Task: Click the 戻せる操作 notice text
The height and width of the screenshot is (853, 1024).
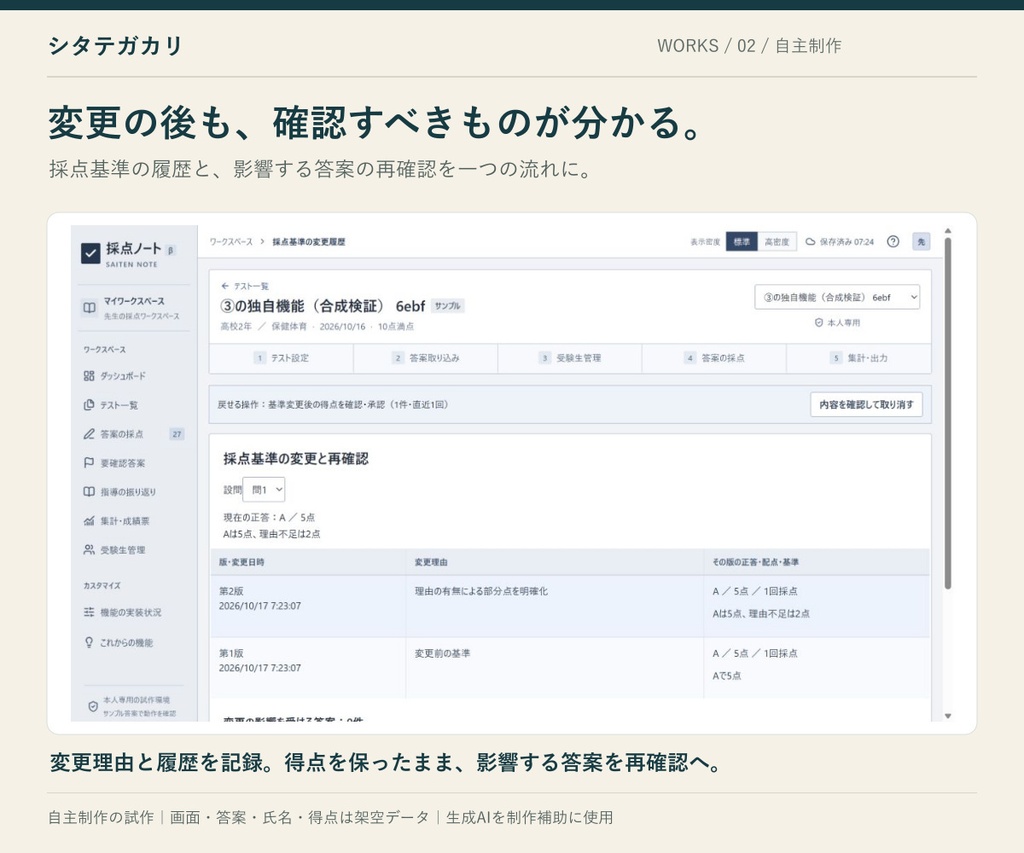Action: [333, 404]
